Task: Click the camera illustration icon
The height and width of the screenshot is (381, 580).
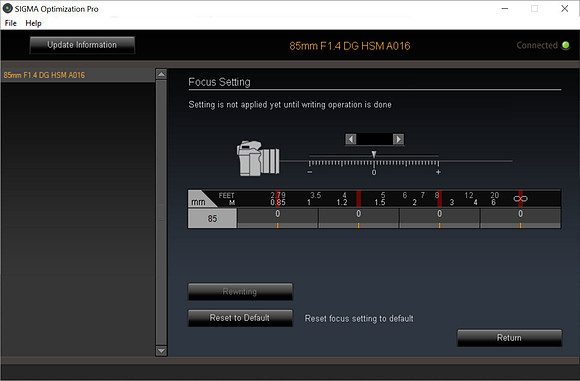Action: [x=258, y=158]
